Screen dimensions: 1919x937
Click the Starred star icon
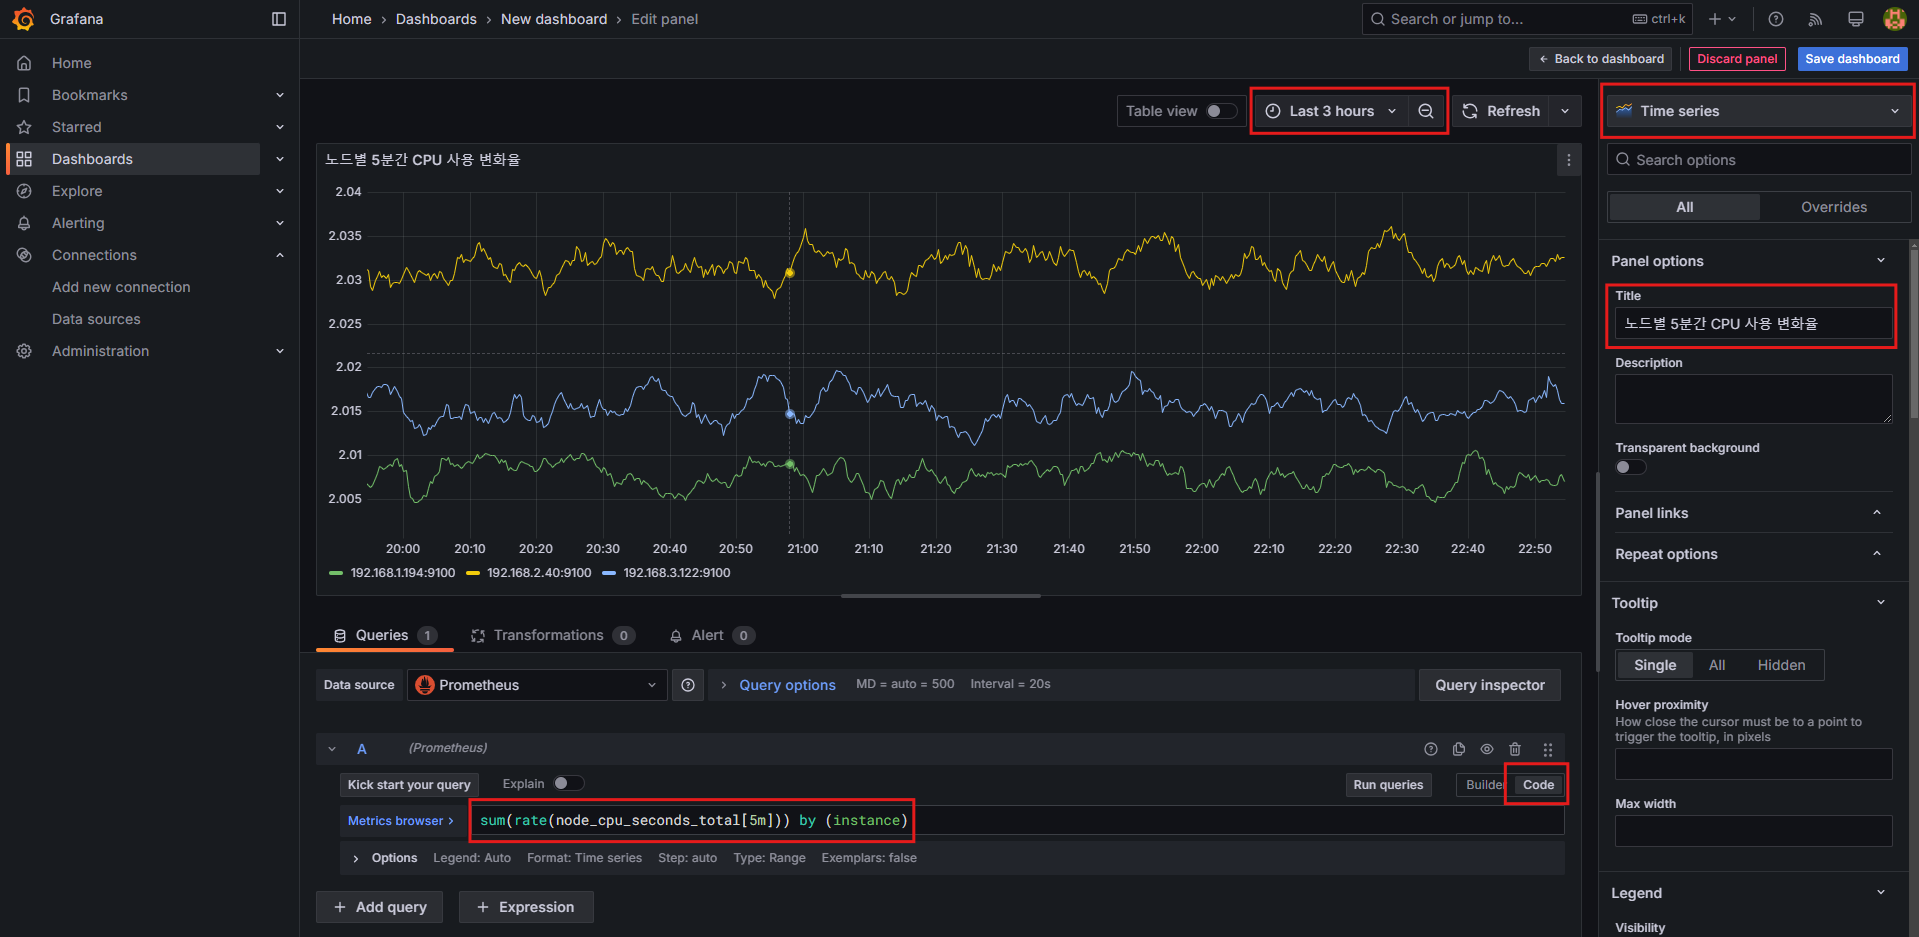pos(24,127)
